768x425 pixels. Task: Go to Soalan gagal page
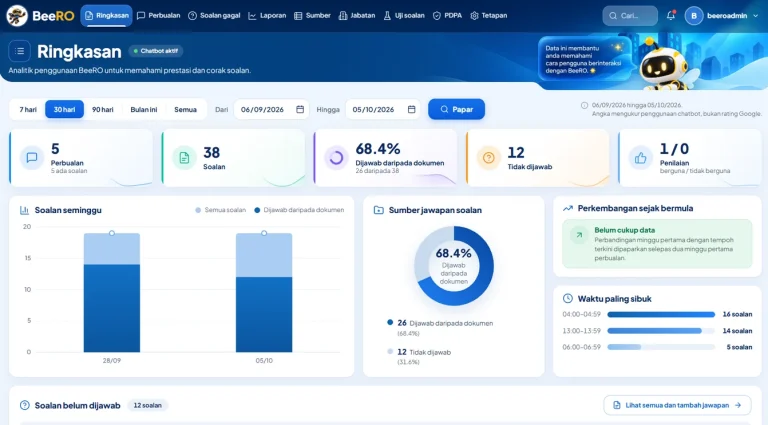(214, 16)
